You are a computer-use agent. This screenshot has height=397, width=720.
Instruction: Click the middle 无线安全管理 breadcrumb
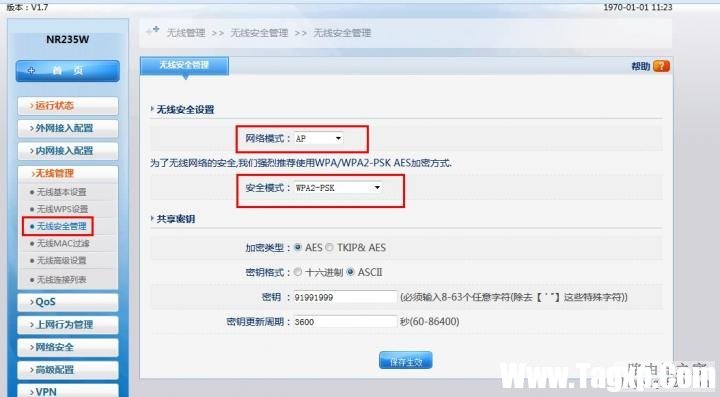click(x=259, y=33)
